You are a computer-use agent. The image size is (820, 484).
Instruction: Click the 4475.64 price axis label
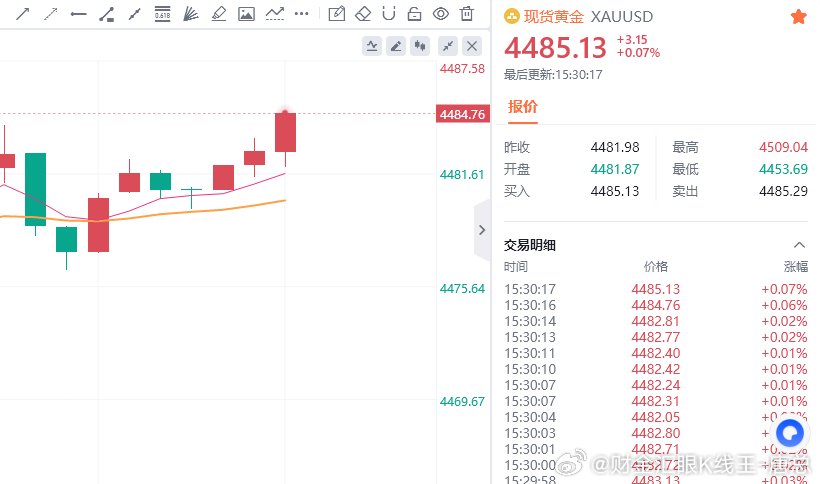click(x=462, y=289)
